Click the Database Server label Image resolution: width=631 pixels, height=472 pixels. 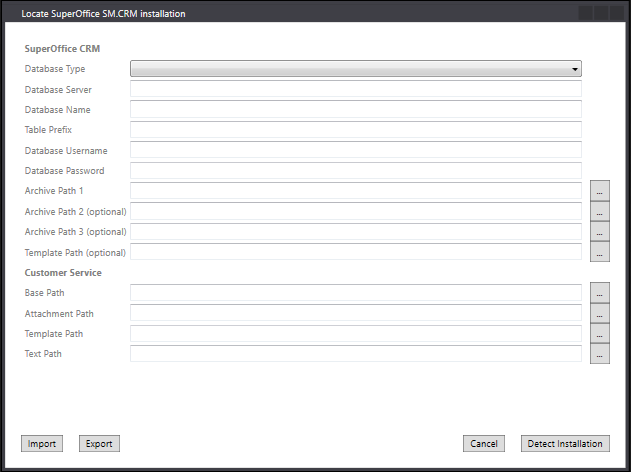click(x=58, y=89)
